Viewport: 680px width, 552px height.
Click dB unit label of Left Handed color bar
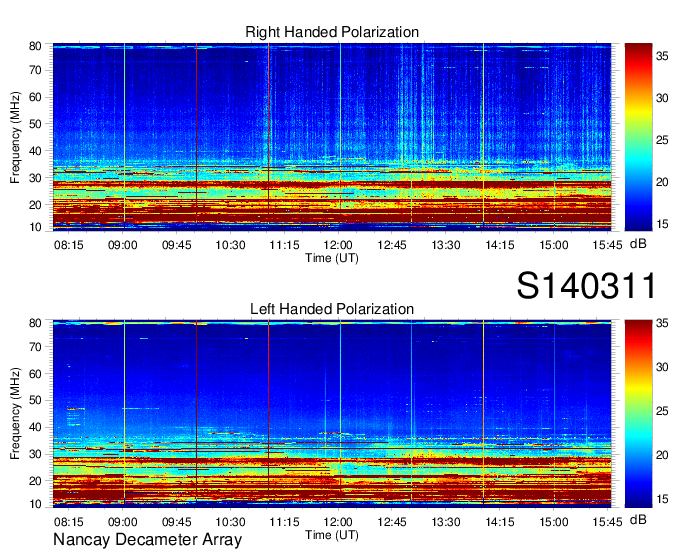click(638, 519)
